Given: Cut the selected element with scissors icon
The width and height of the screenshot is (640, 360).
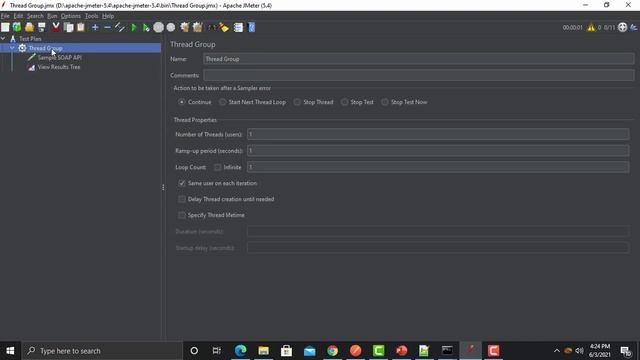Looking at the screenshot, I should pyautogui.click(x=56, y=27).
